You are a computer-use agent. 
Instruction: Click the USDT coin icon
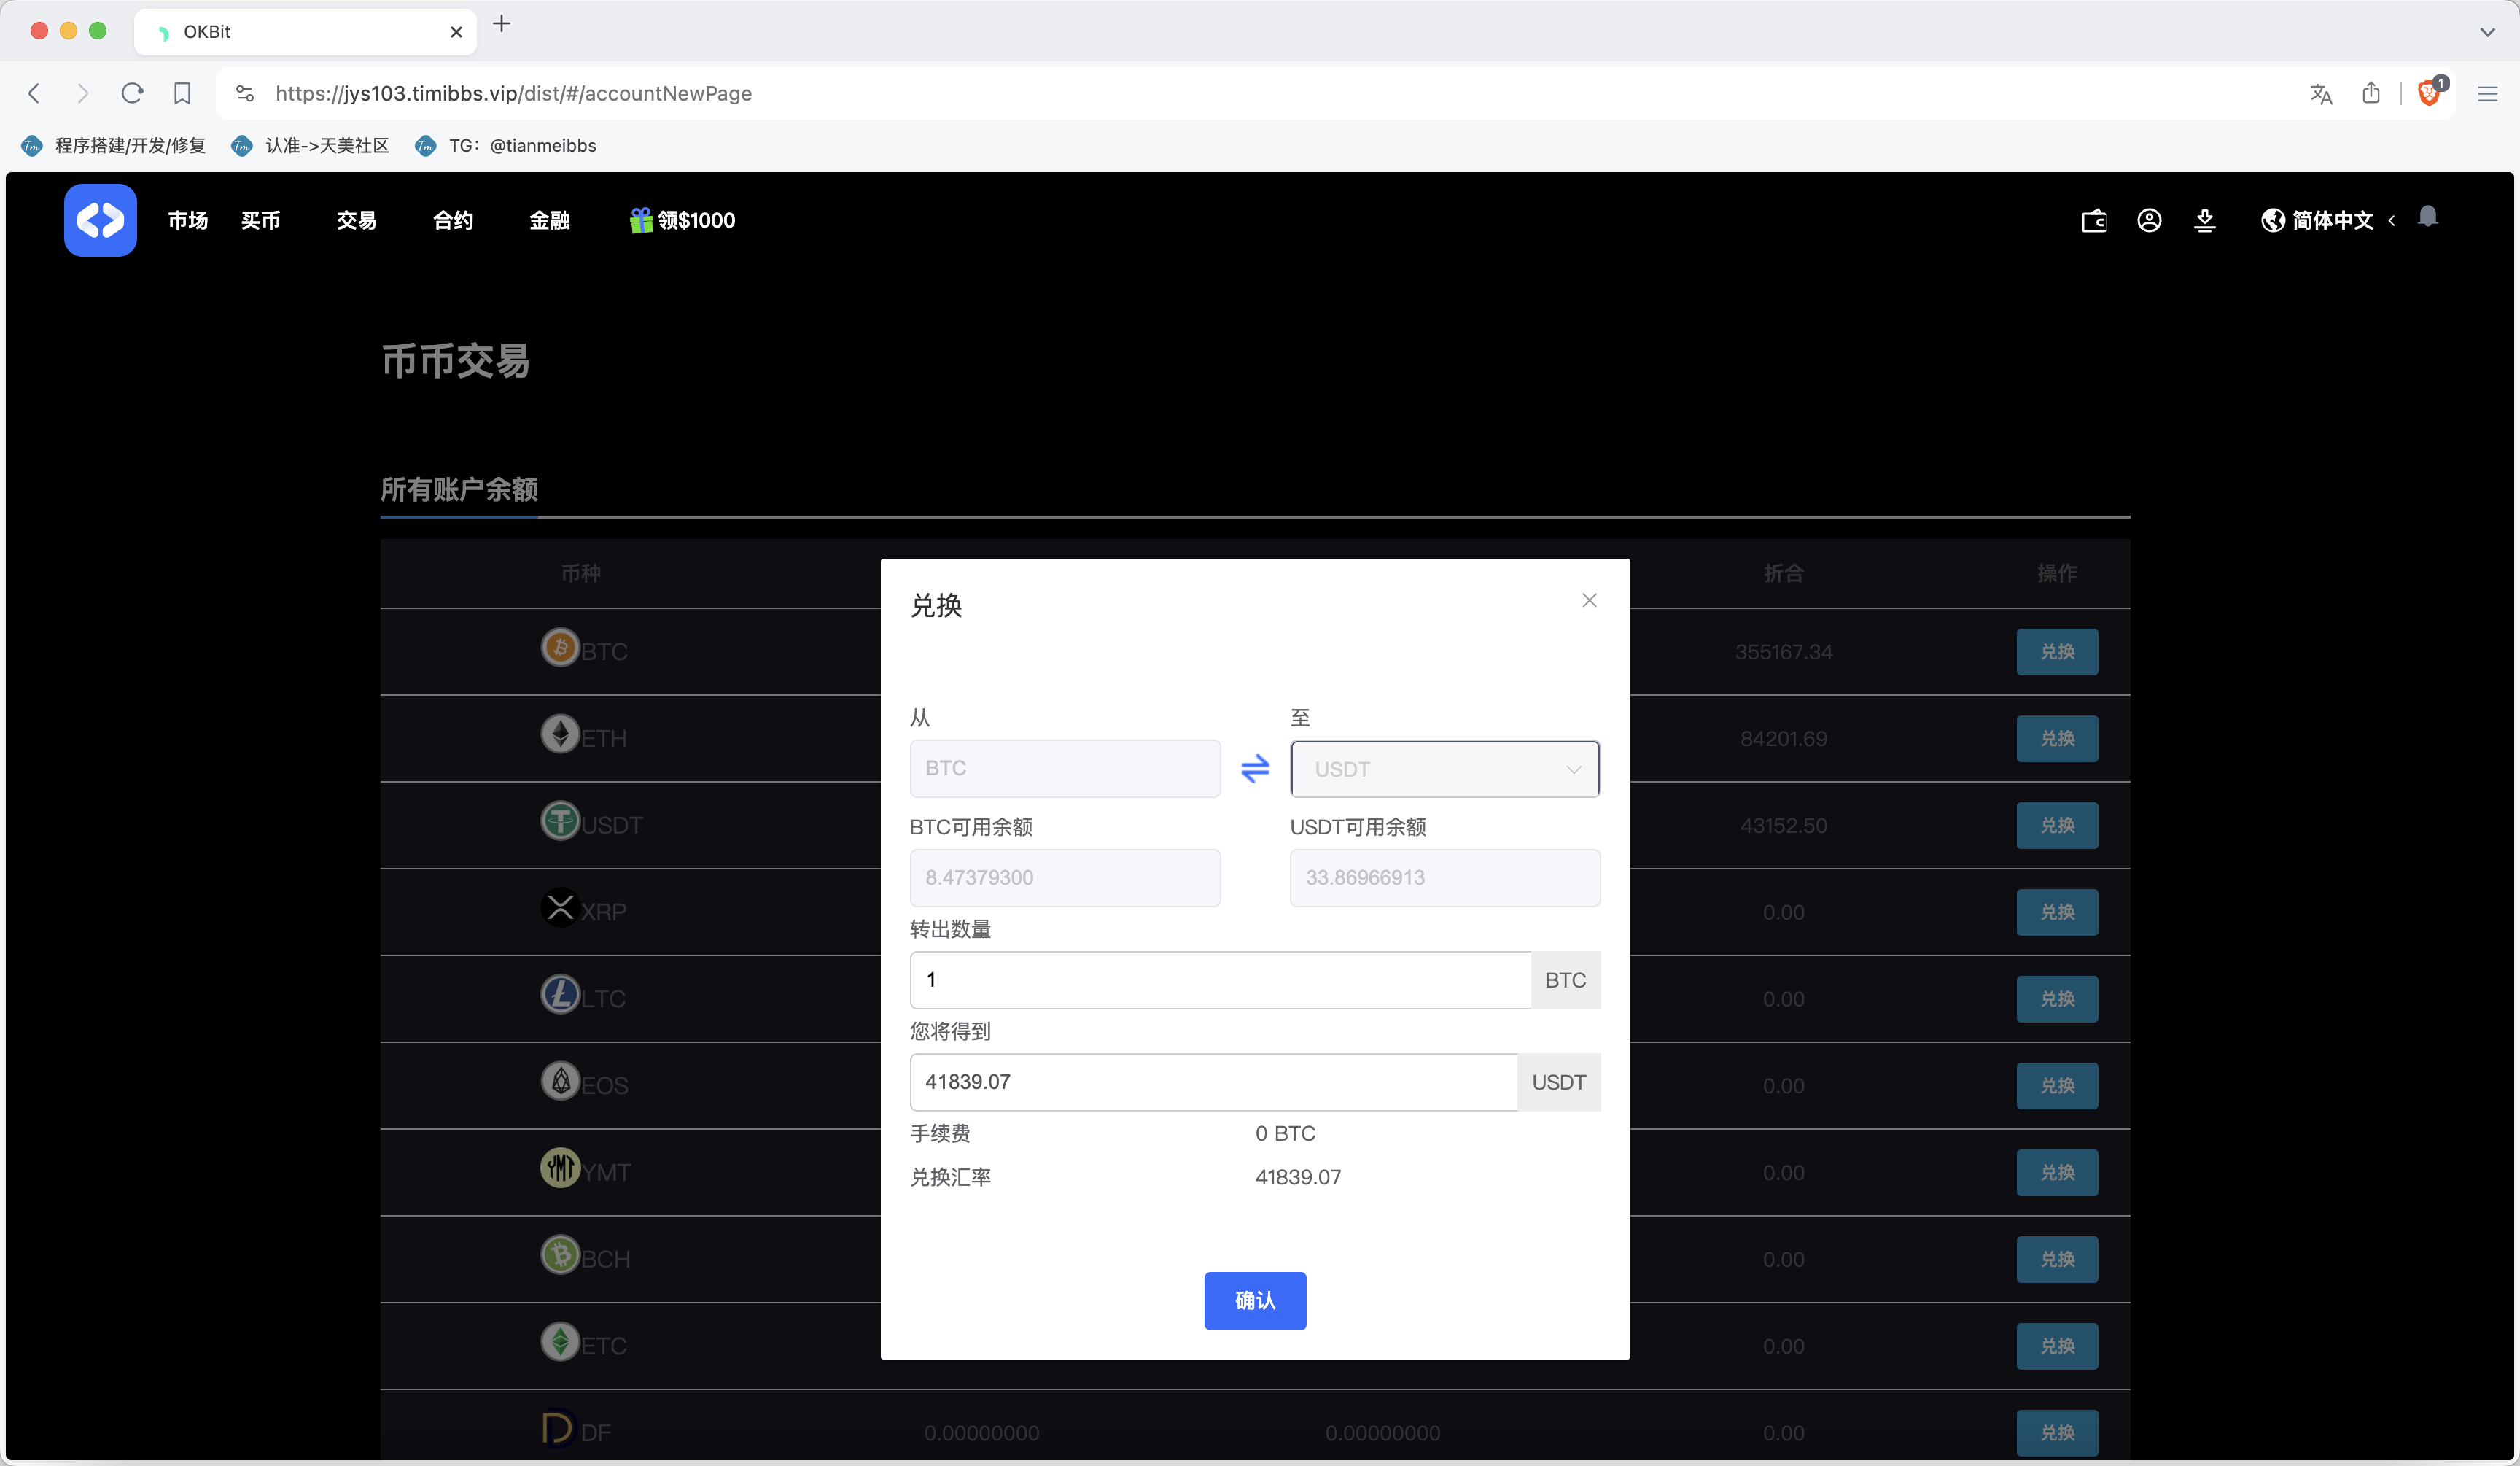tap(560, 821)
